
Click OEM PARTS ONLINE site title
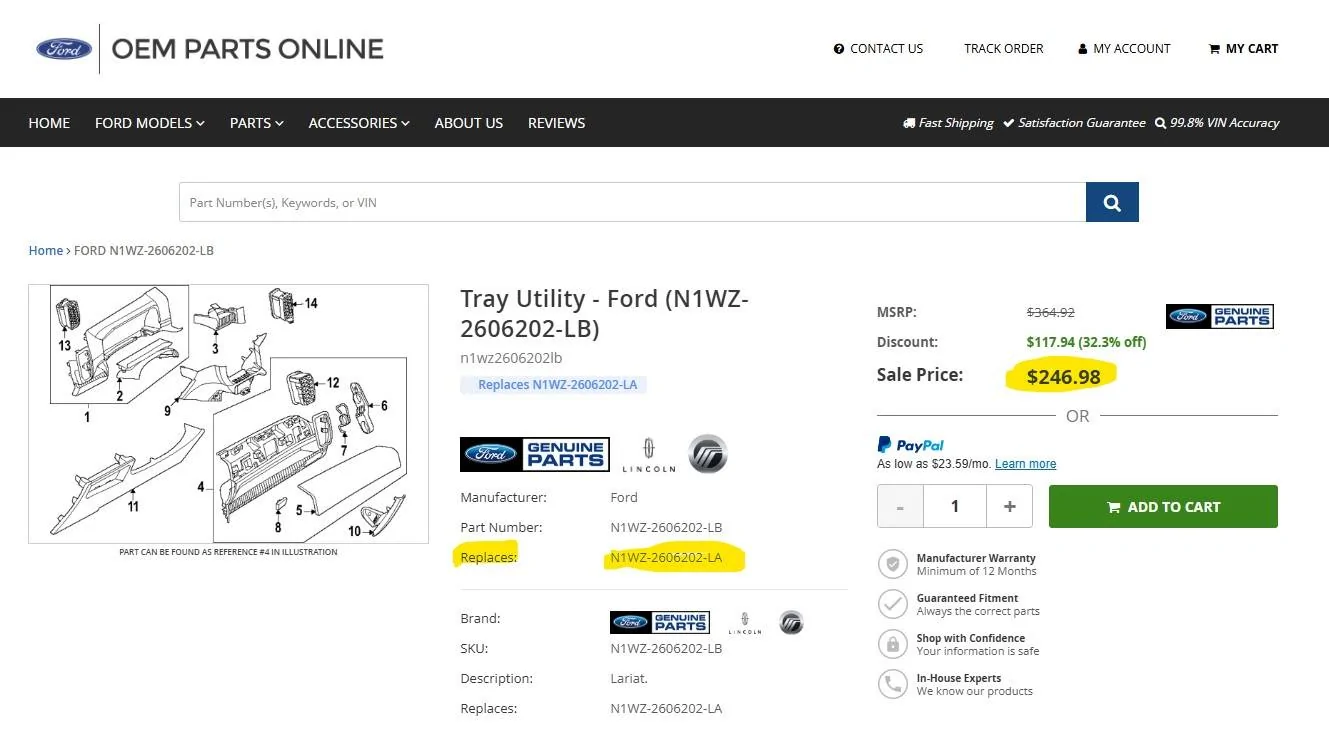(248, 49)
